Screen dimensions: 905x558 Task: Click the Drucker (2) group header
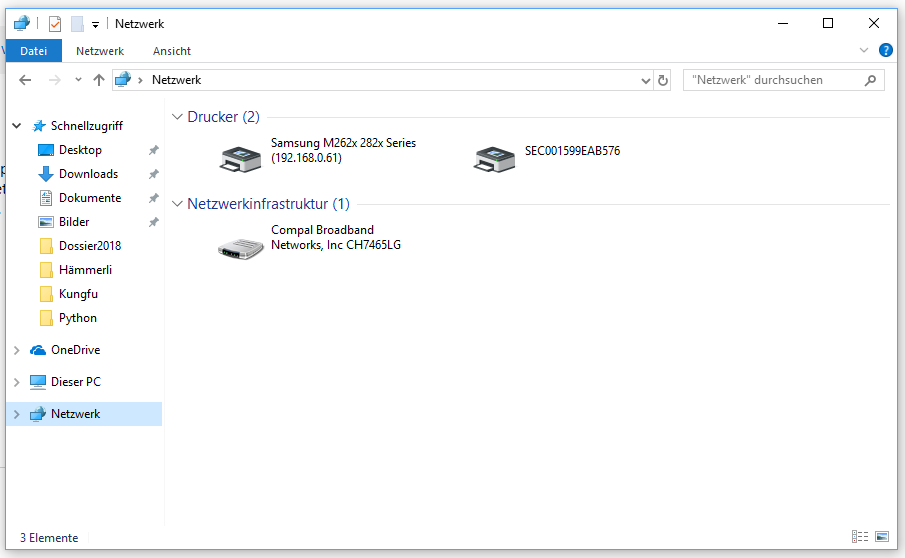(223, 117)
